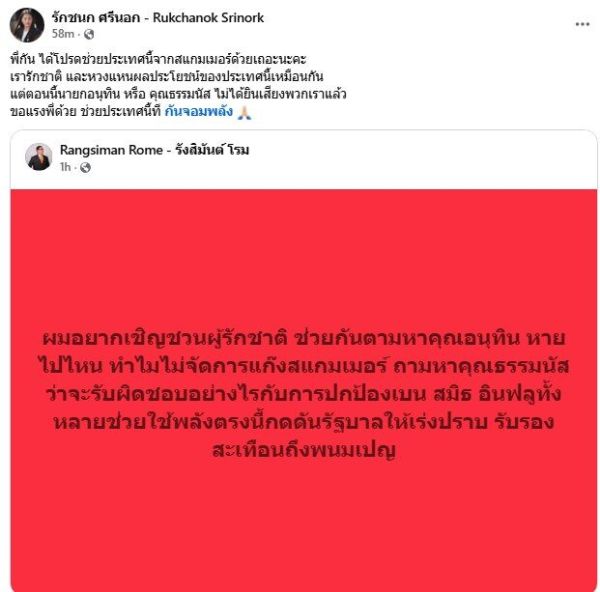Open Rukchanok Srinork's profile name link
Image resolution: width=600 pixels, height=592 pixels.
tap(158, 18)
